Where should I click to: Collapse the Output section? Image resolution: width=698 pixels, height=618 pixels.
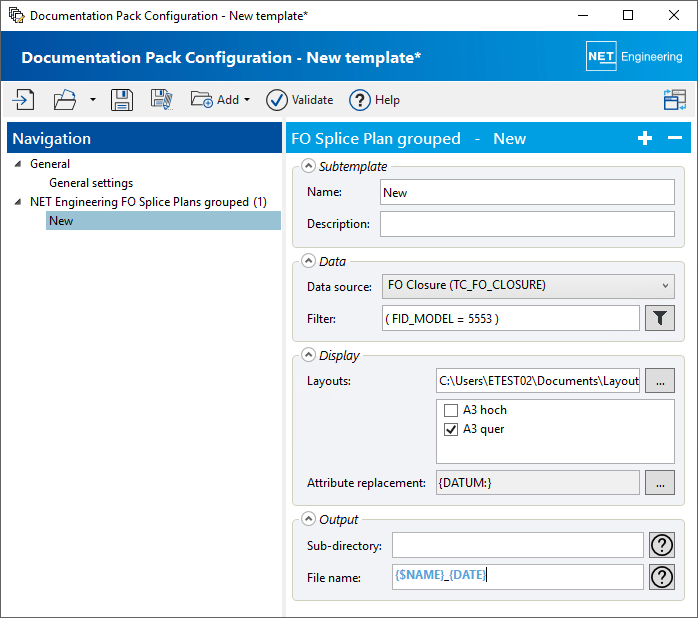click(x=309, y=519)
